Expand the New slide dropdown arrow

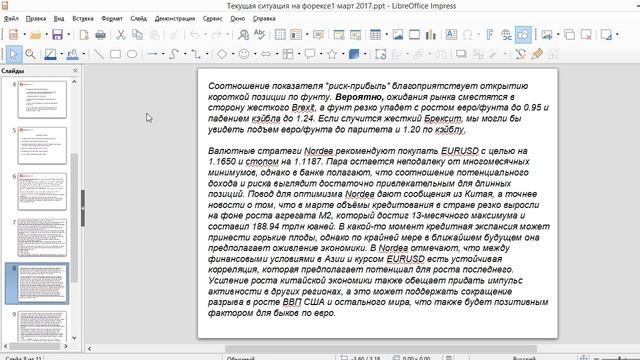point(558,35)
